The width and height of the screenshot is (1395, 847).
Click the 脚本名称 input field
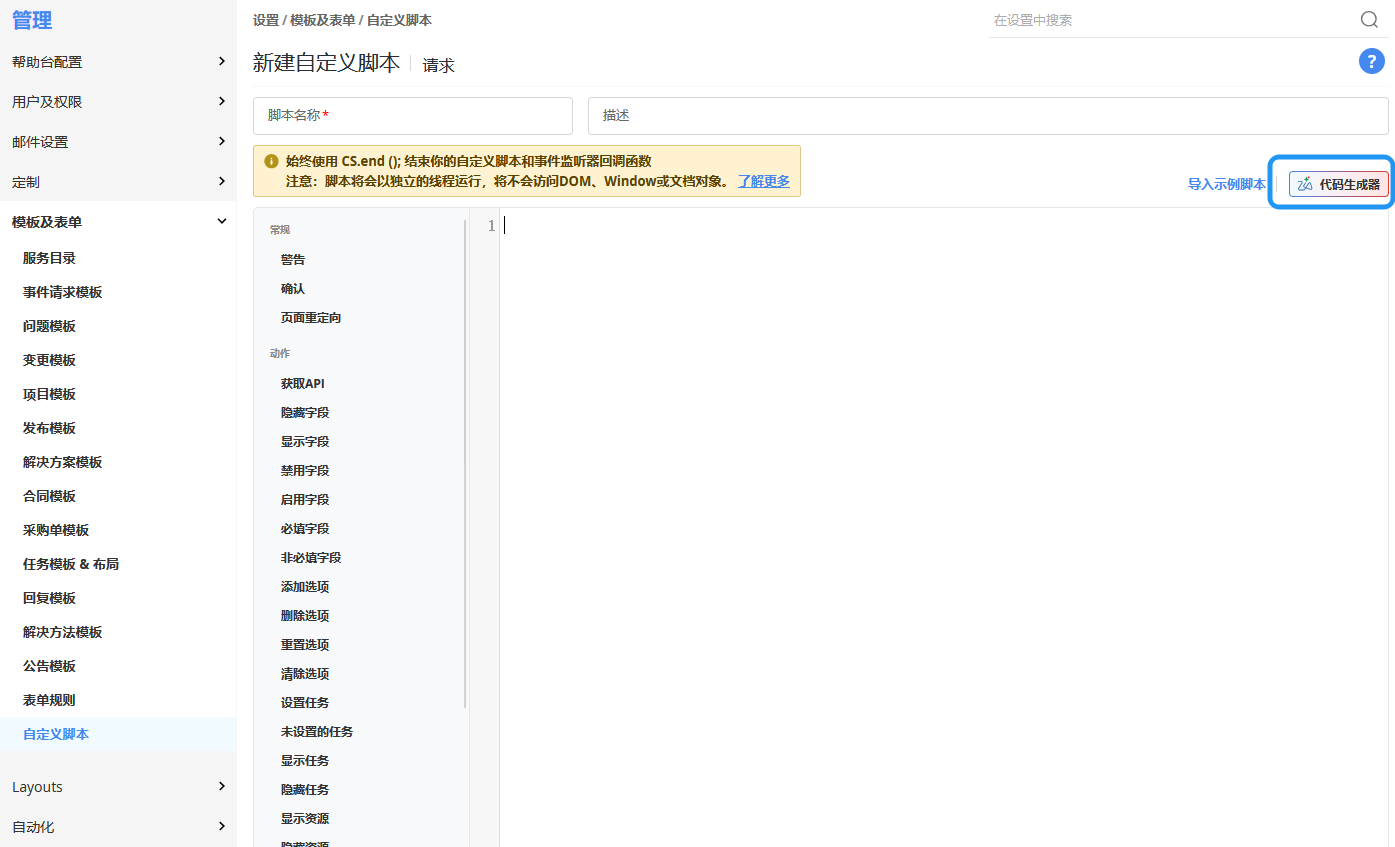pyautogui.click(x=412, y=116)
